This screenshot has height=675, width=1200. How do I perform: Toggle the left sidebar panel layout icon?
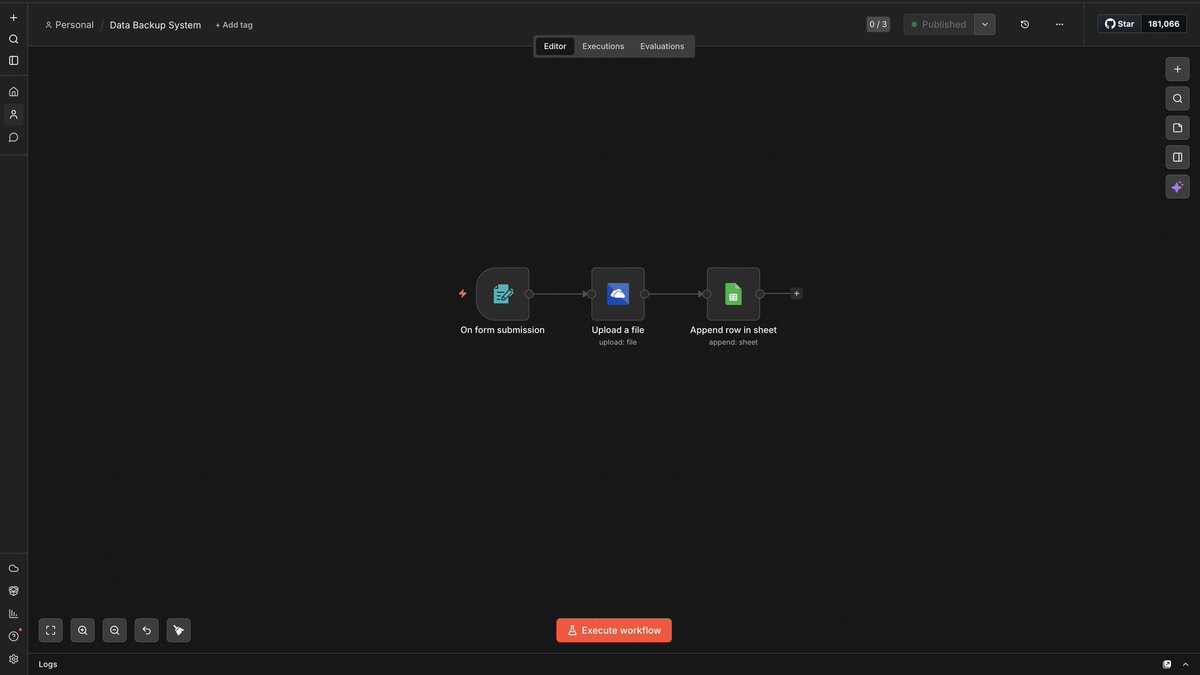[x=13, y=60]
